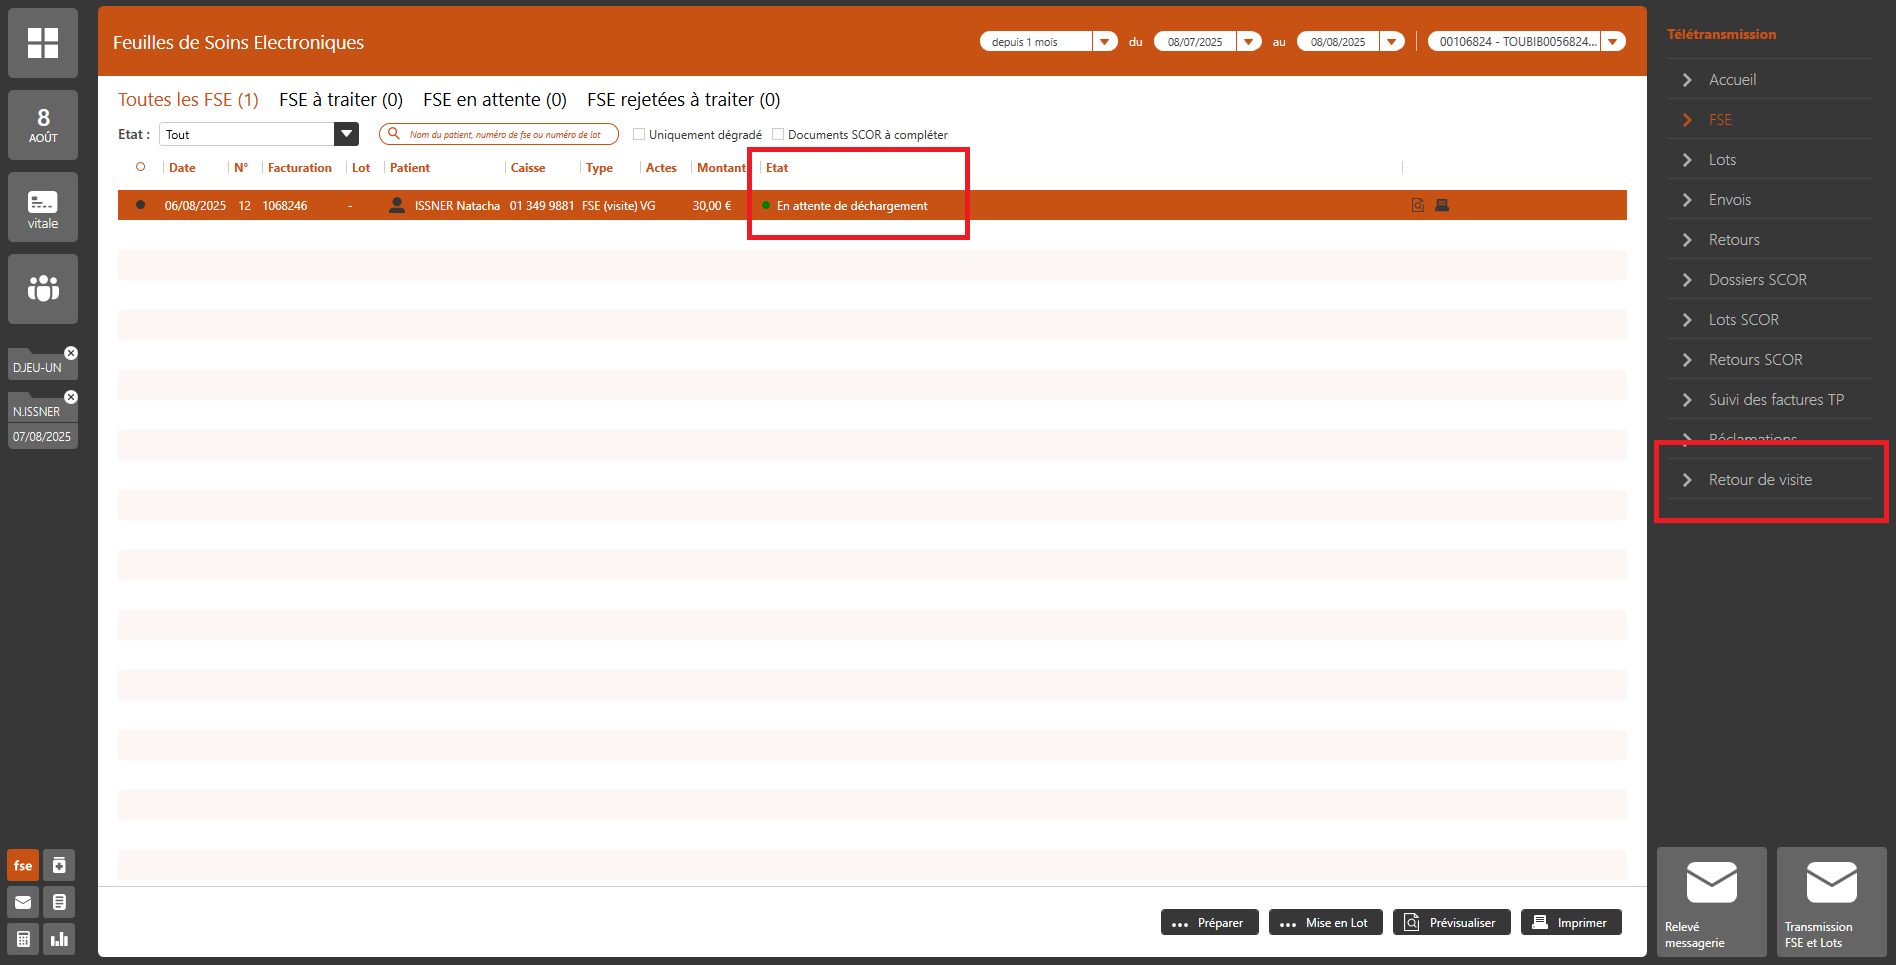The height and width of the screenshot is (965, 1896).
Task: Expand the depuis 1 mois period dropdown
Action: tap(1104, 42)
